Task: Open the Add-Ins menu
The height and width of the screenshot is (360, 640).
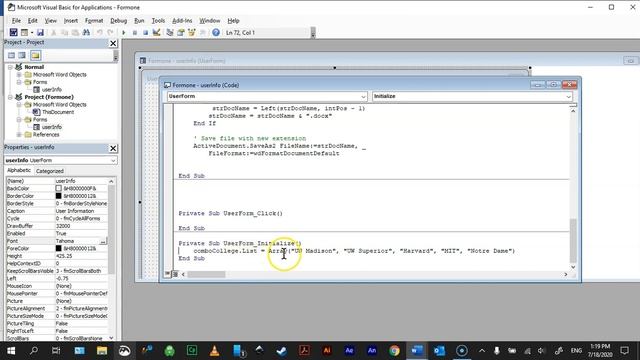Action: tap(182, 20)
